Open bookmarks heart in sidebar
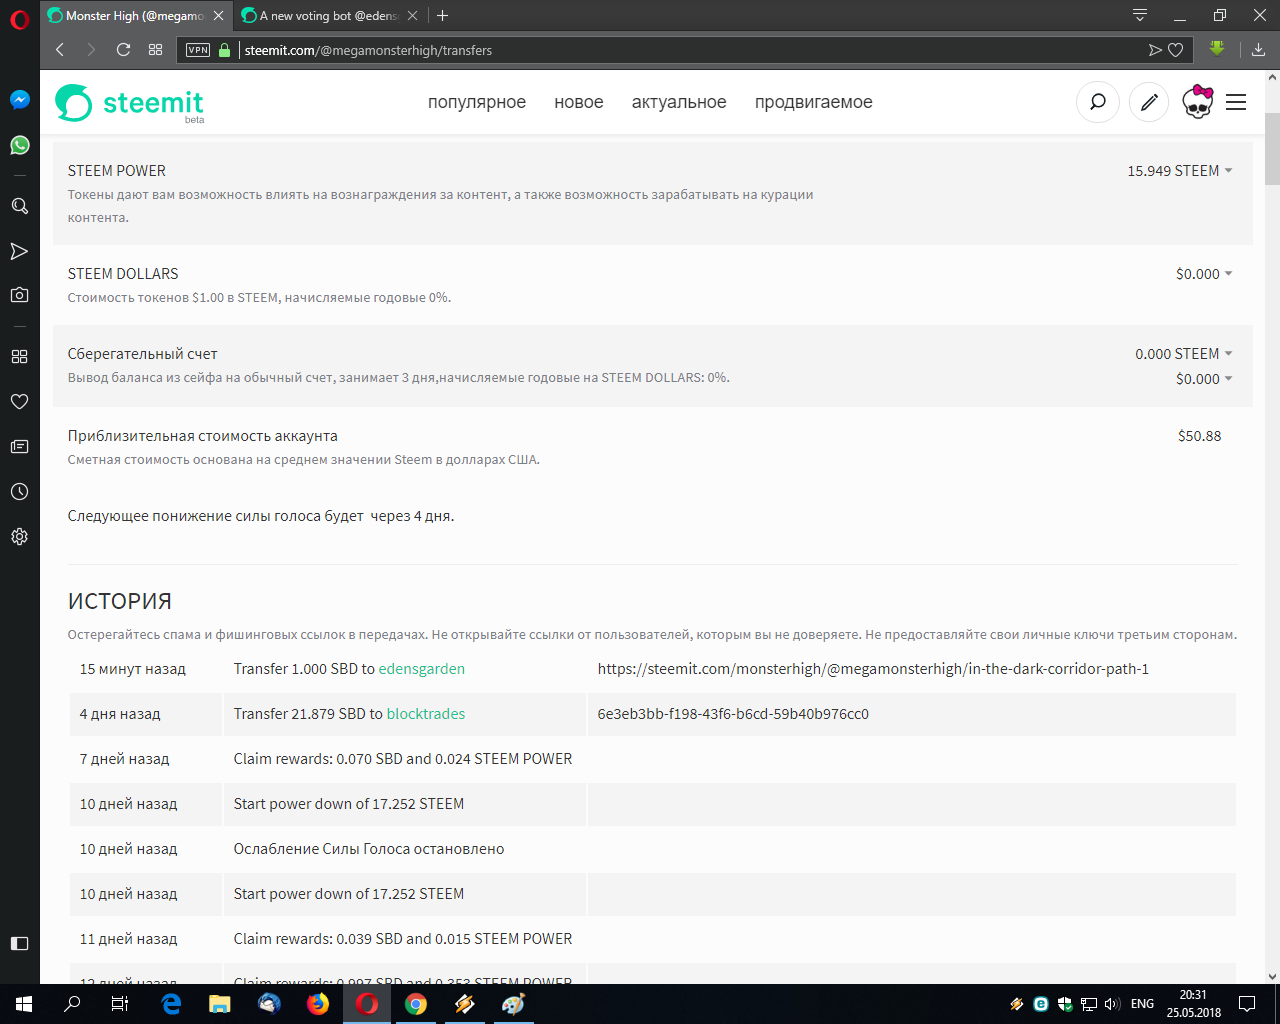Image resolution: width=1280 pixels, height=1024 pixels. point(19,401)
